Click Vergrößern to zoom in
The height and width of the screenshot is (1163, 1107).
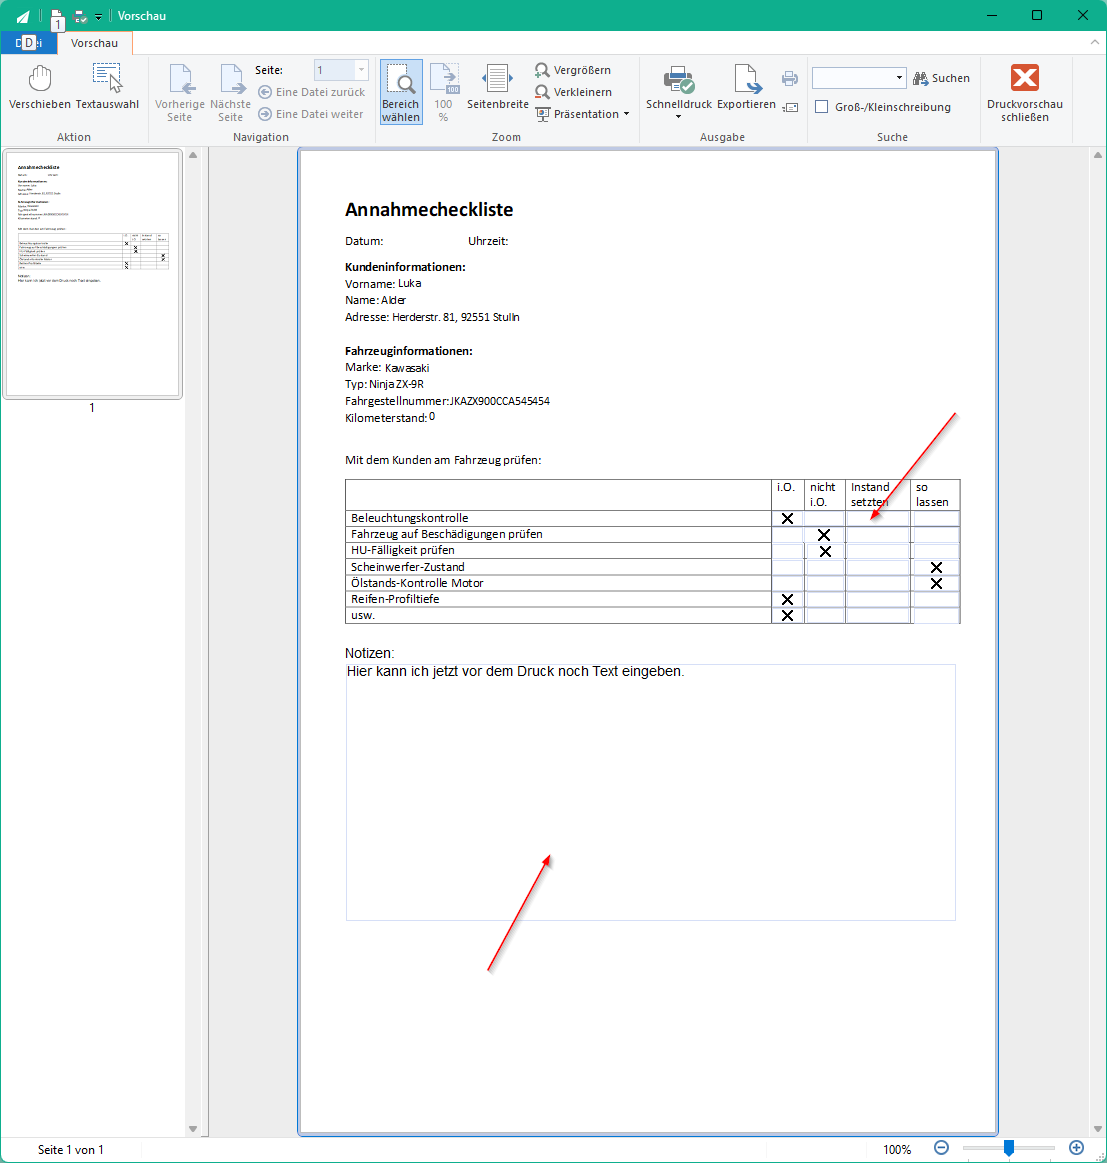573,70
